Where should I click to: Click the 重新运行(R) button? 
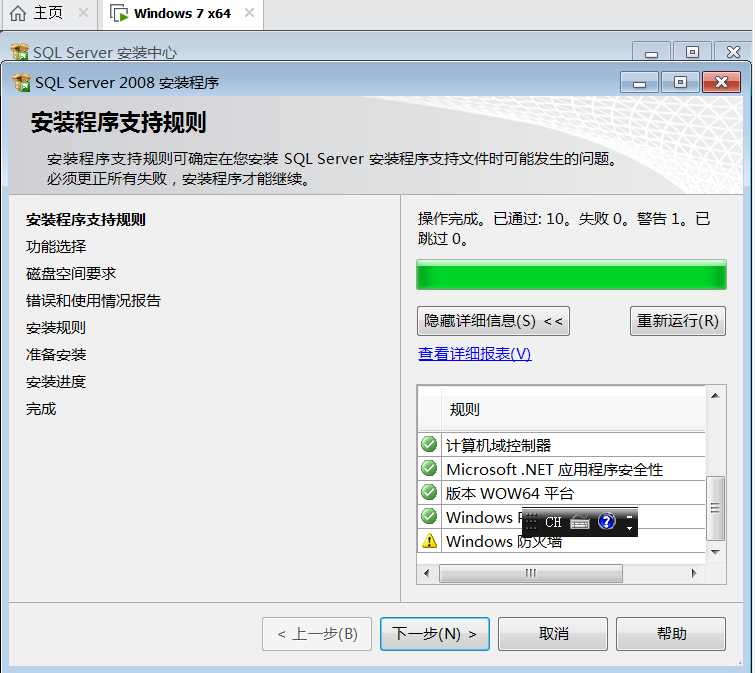[677, 321]
